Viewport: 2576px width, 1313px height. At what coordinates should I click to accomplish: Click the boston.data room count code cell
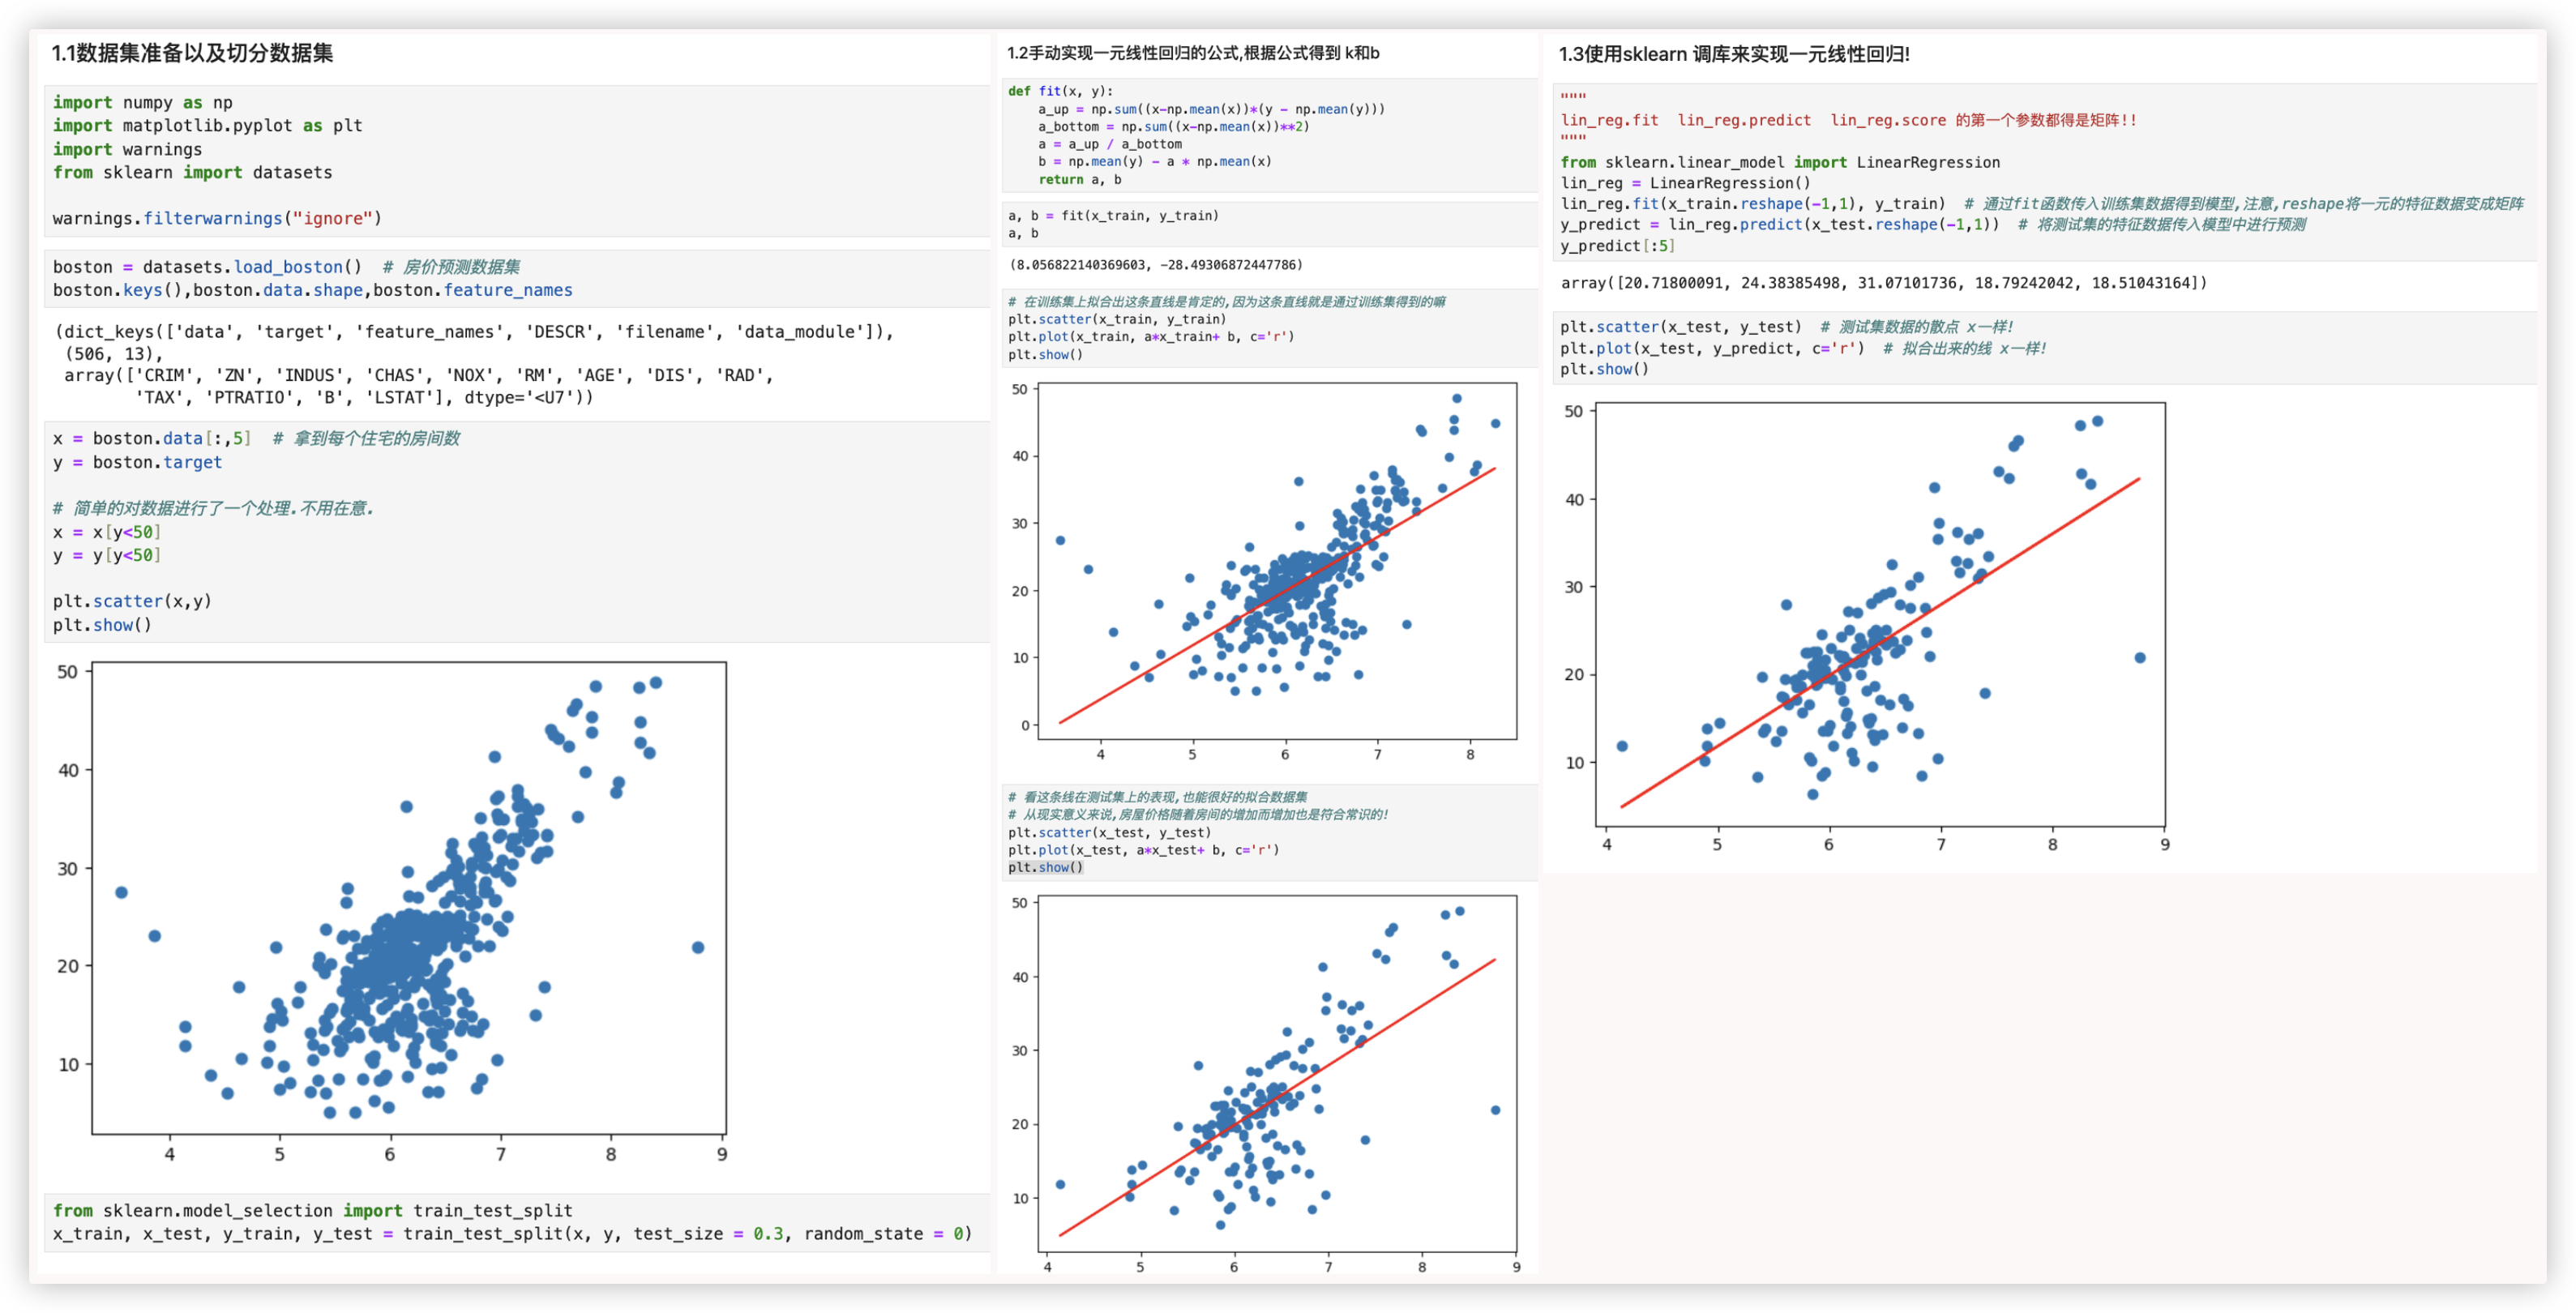click(x=517, y=531)
